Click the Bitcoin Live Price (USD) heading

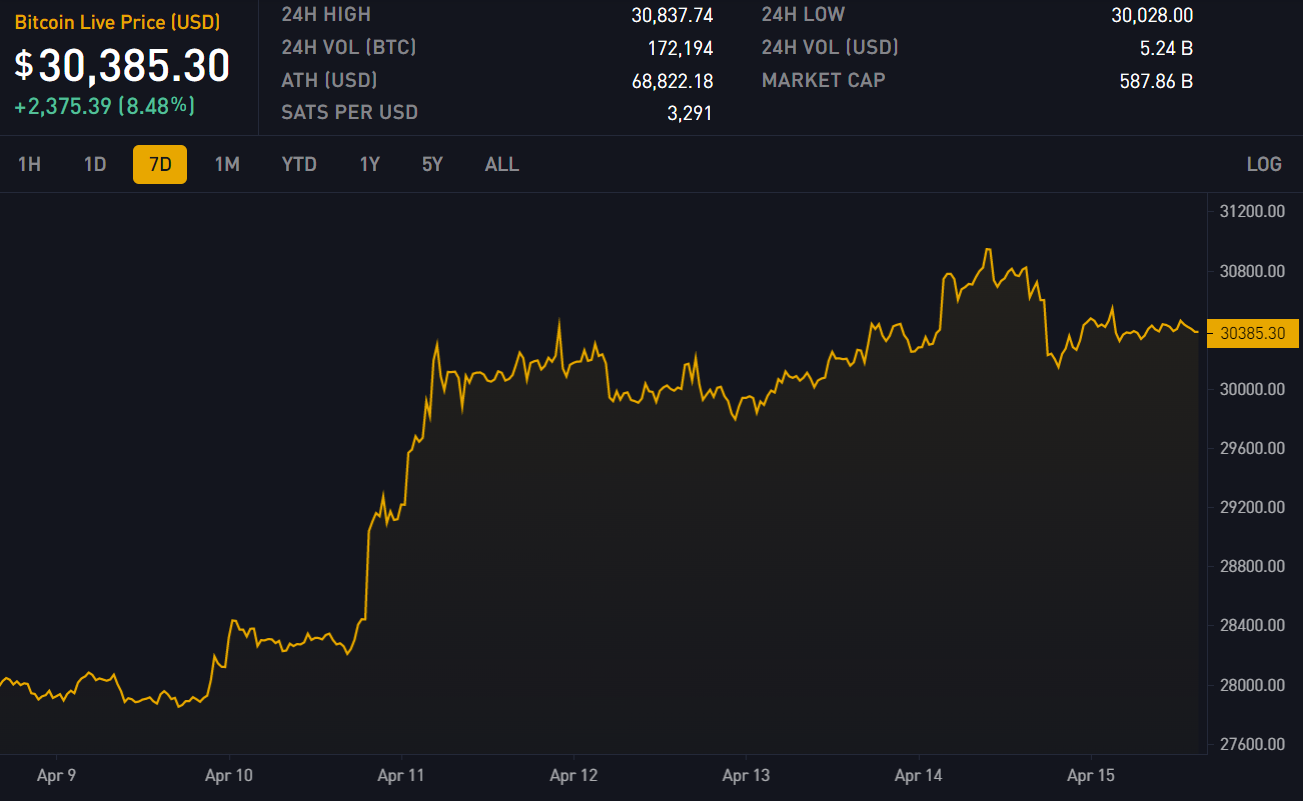click(117, 22)
